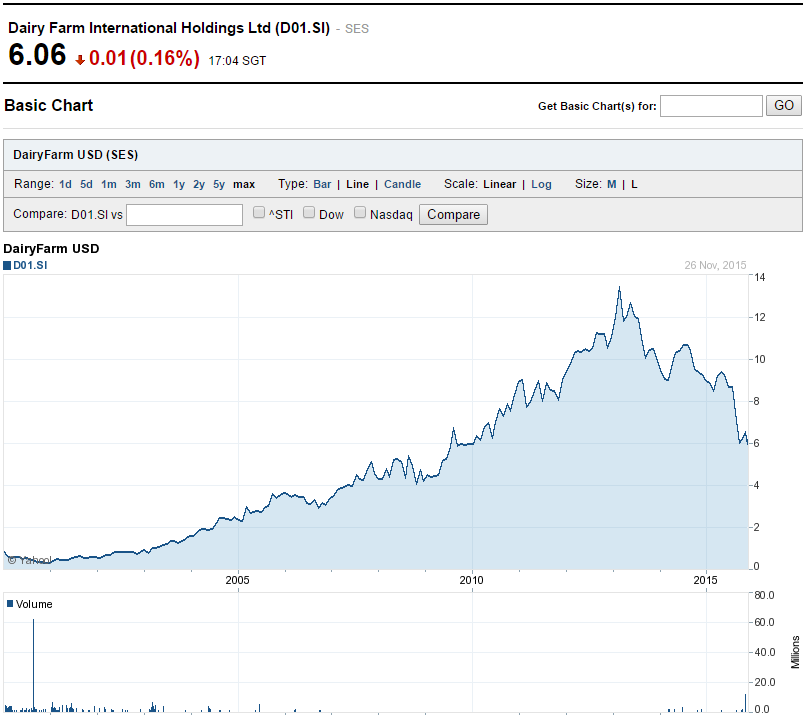Click the blue Volume legend swatch
Image resolution: width=807 pixels, height=720 pixels.
tap(10, 603)
